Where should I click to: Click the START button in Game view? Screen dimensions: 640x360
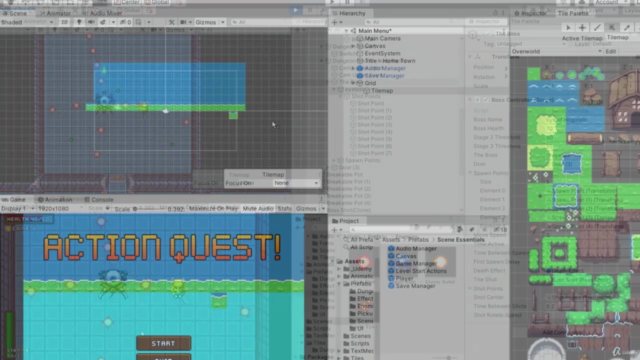(163, 344)
